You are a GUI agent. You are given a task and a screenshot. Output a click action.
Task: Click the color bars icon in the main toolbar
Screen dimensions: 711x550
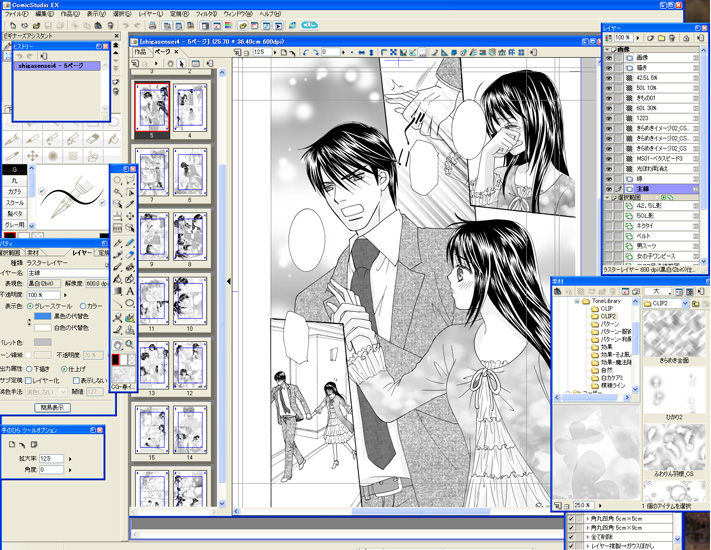tap(228, 25)
